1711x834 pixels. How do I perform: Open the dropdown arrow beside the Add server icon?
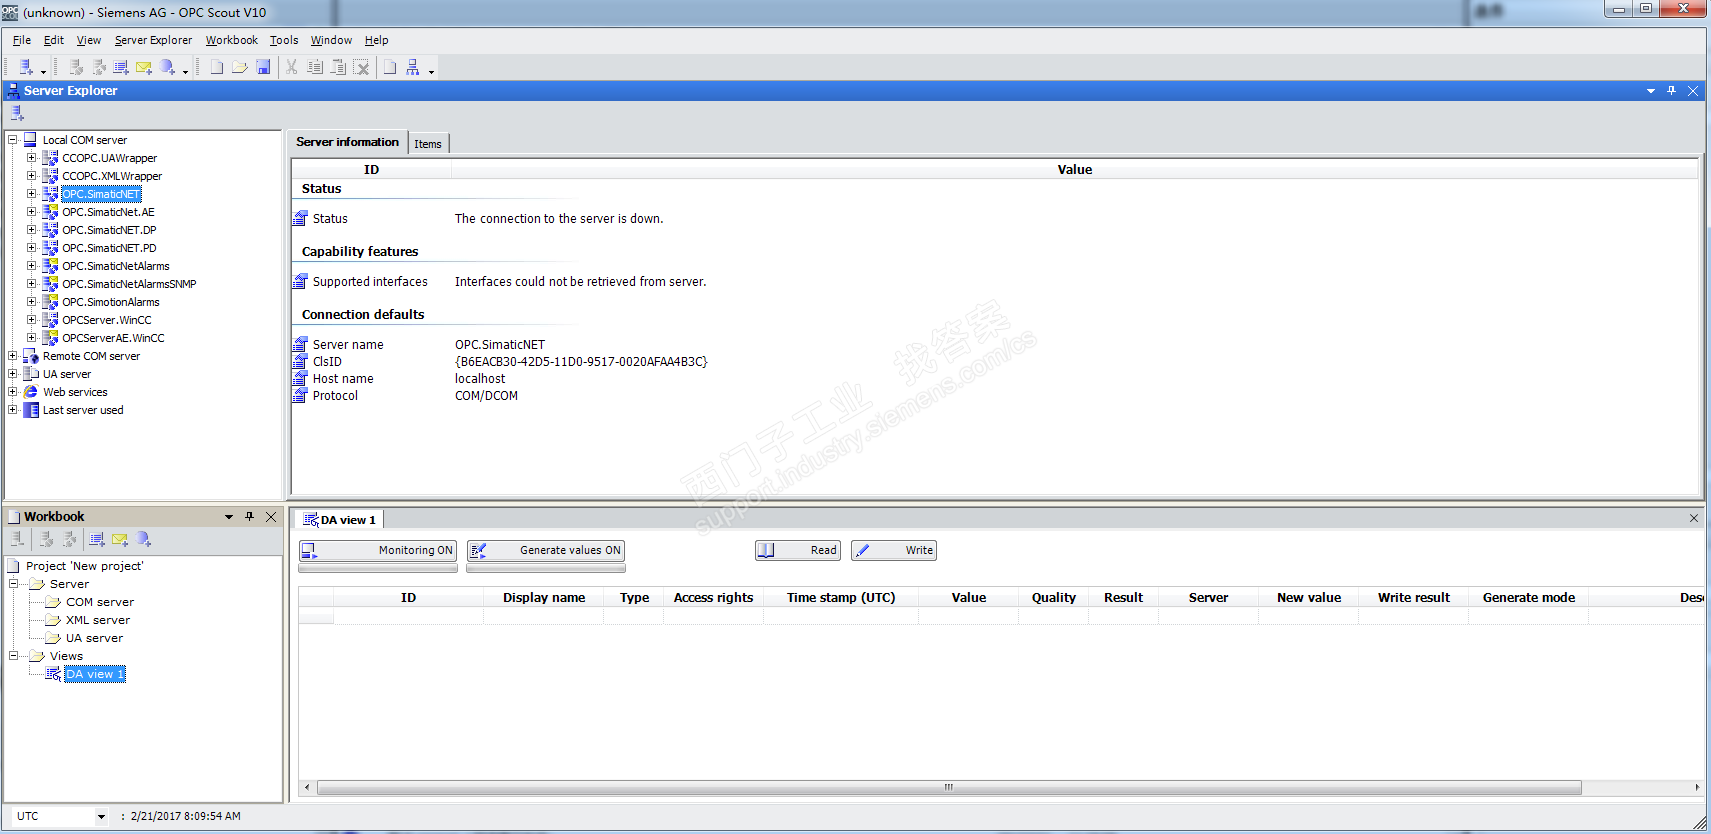pyautogui.click(x=43, y=70)
